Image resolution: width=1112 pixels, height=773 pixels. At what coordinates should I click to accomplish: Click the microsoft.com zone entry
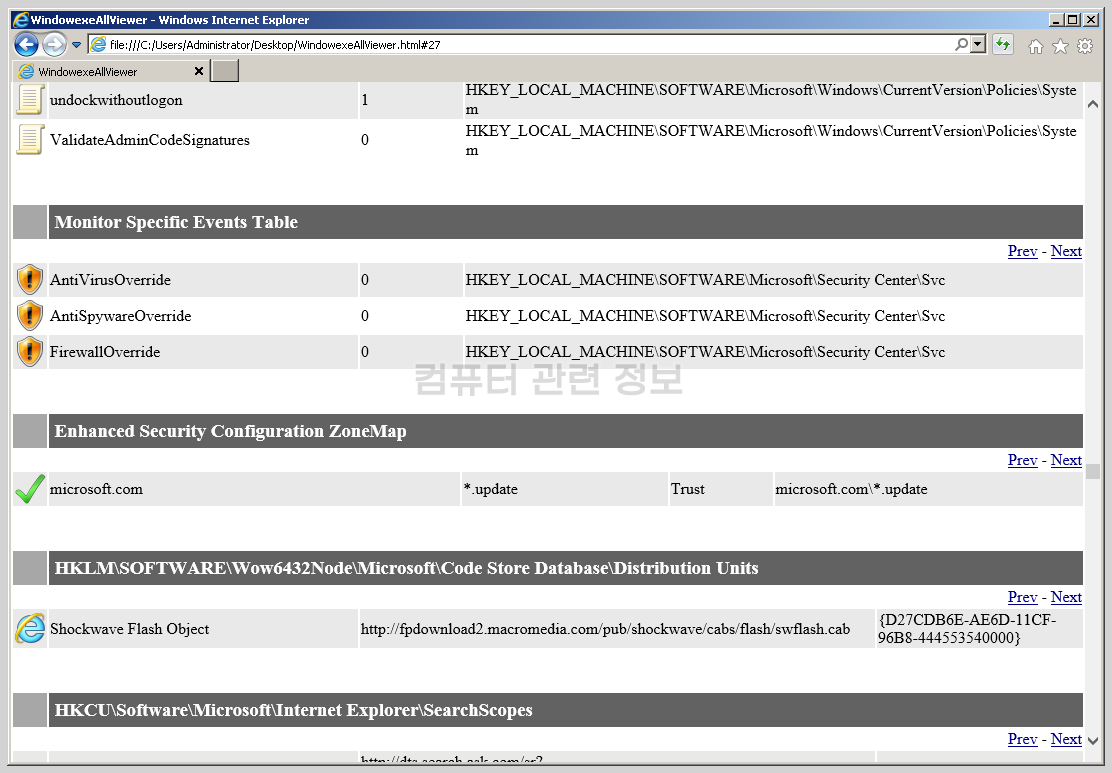[96, 489]
